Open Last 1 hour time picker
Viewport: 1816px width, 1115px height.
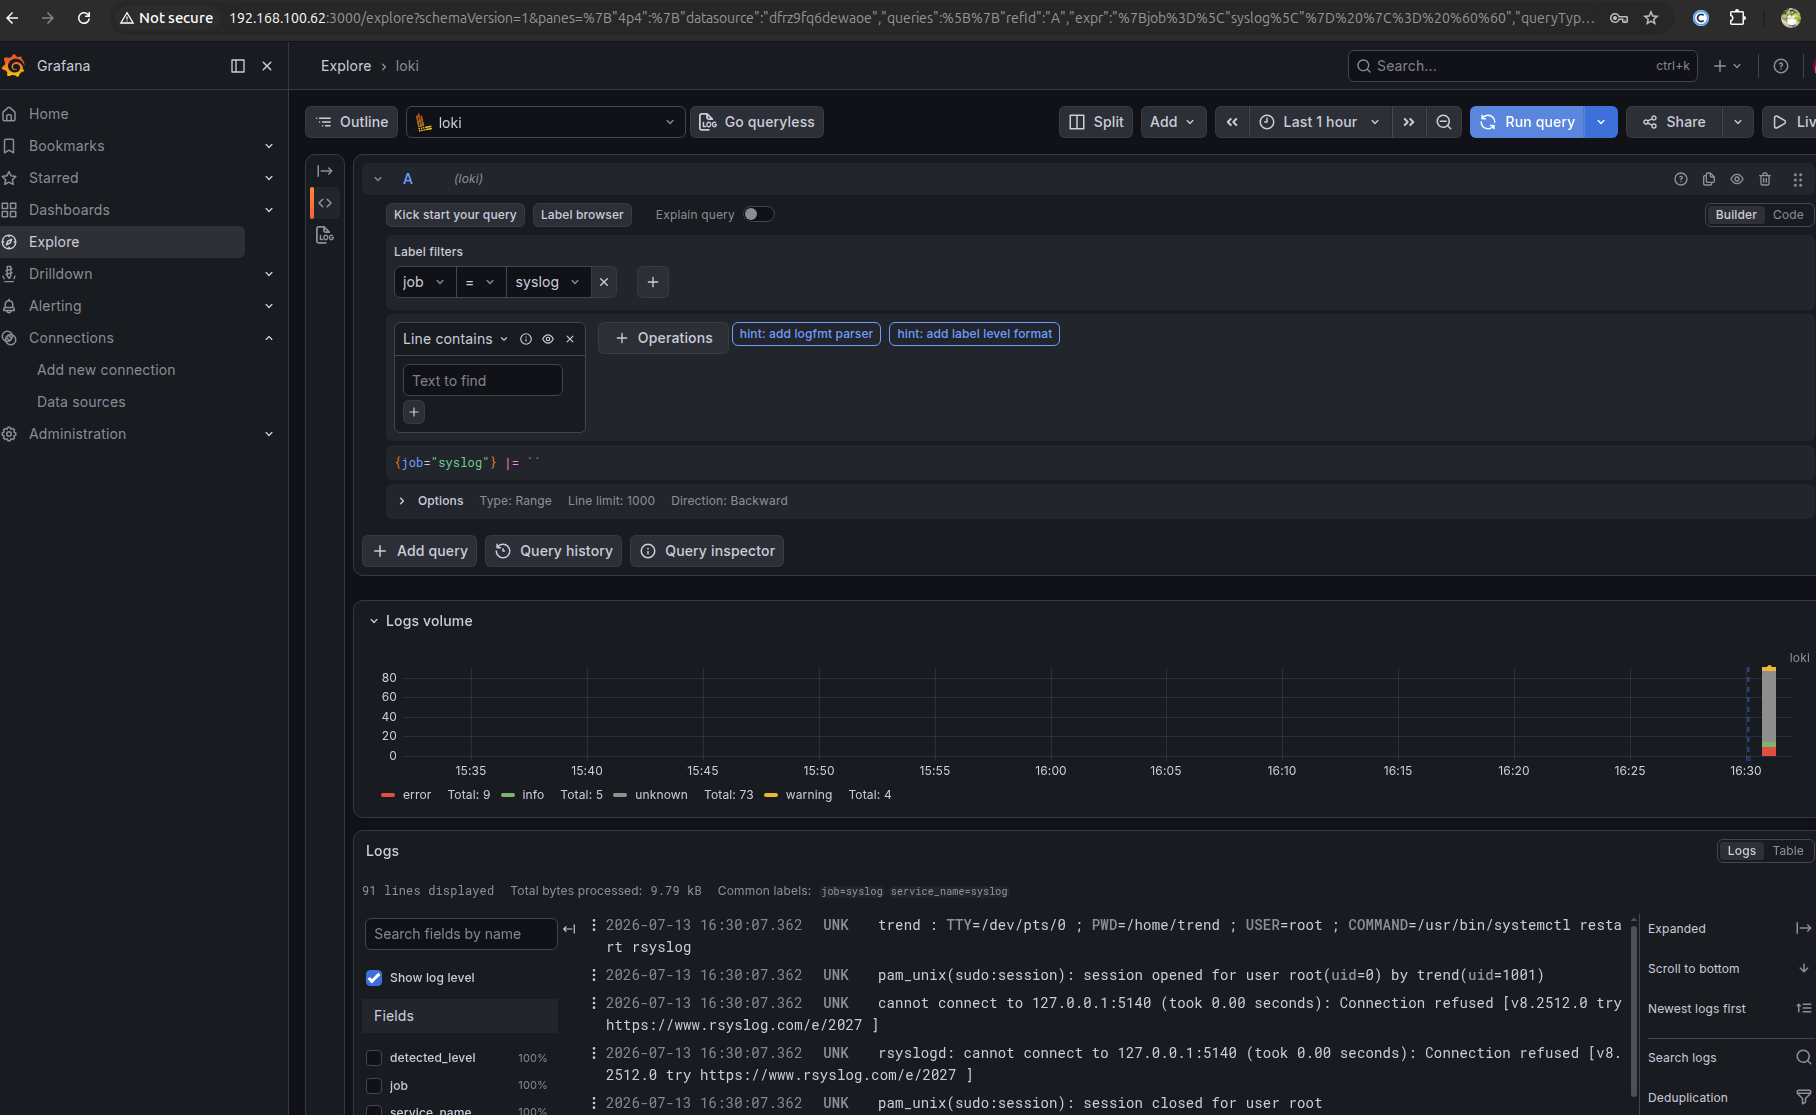click(x=1320, y=122)
